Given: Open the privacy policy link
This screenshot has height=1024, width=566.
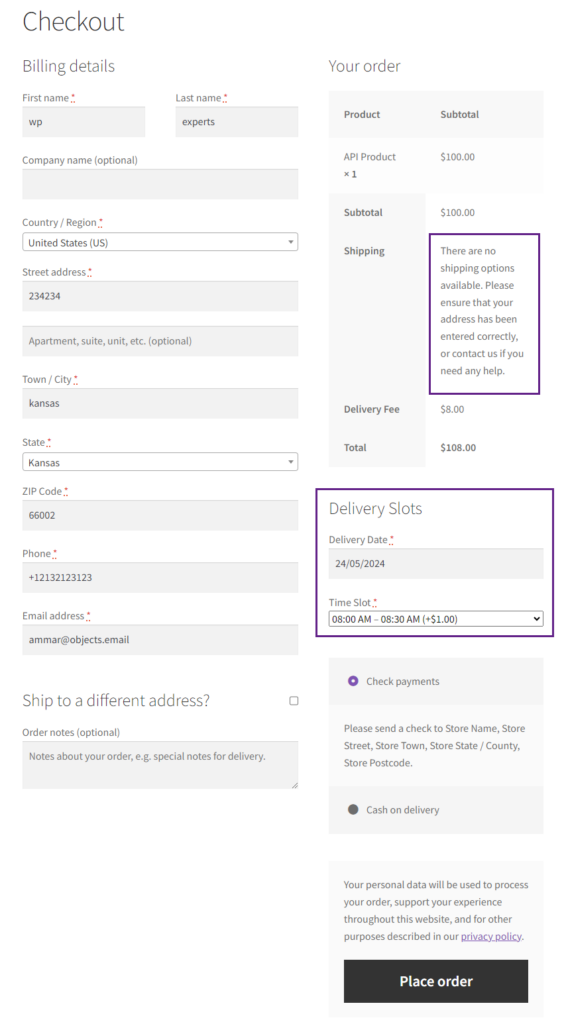Looking at the screenshot, I should pyautogui.click(x=491, y=936).
